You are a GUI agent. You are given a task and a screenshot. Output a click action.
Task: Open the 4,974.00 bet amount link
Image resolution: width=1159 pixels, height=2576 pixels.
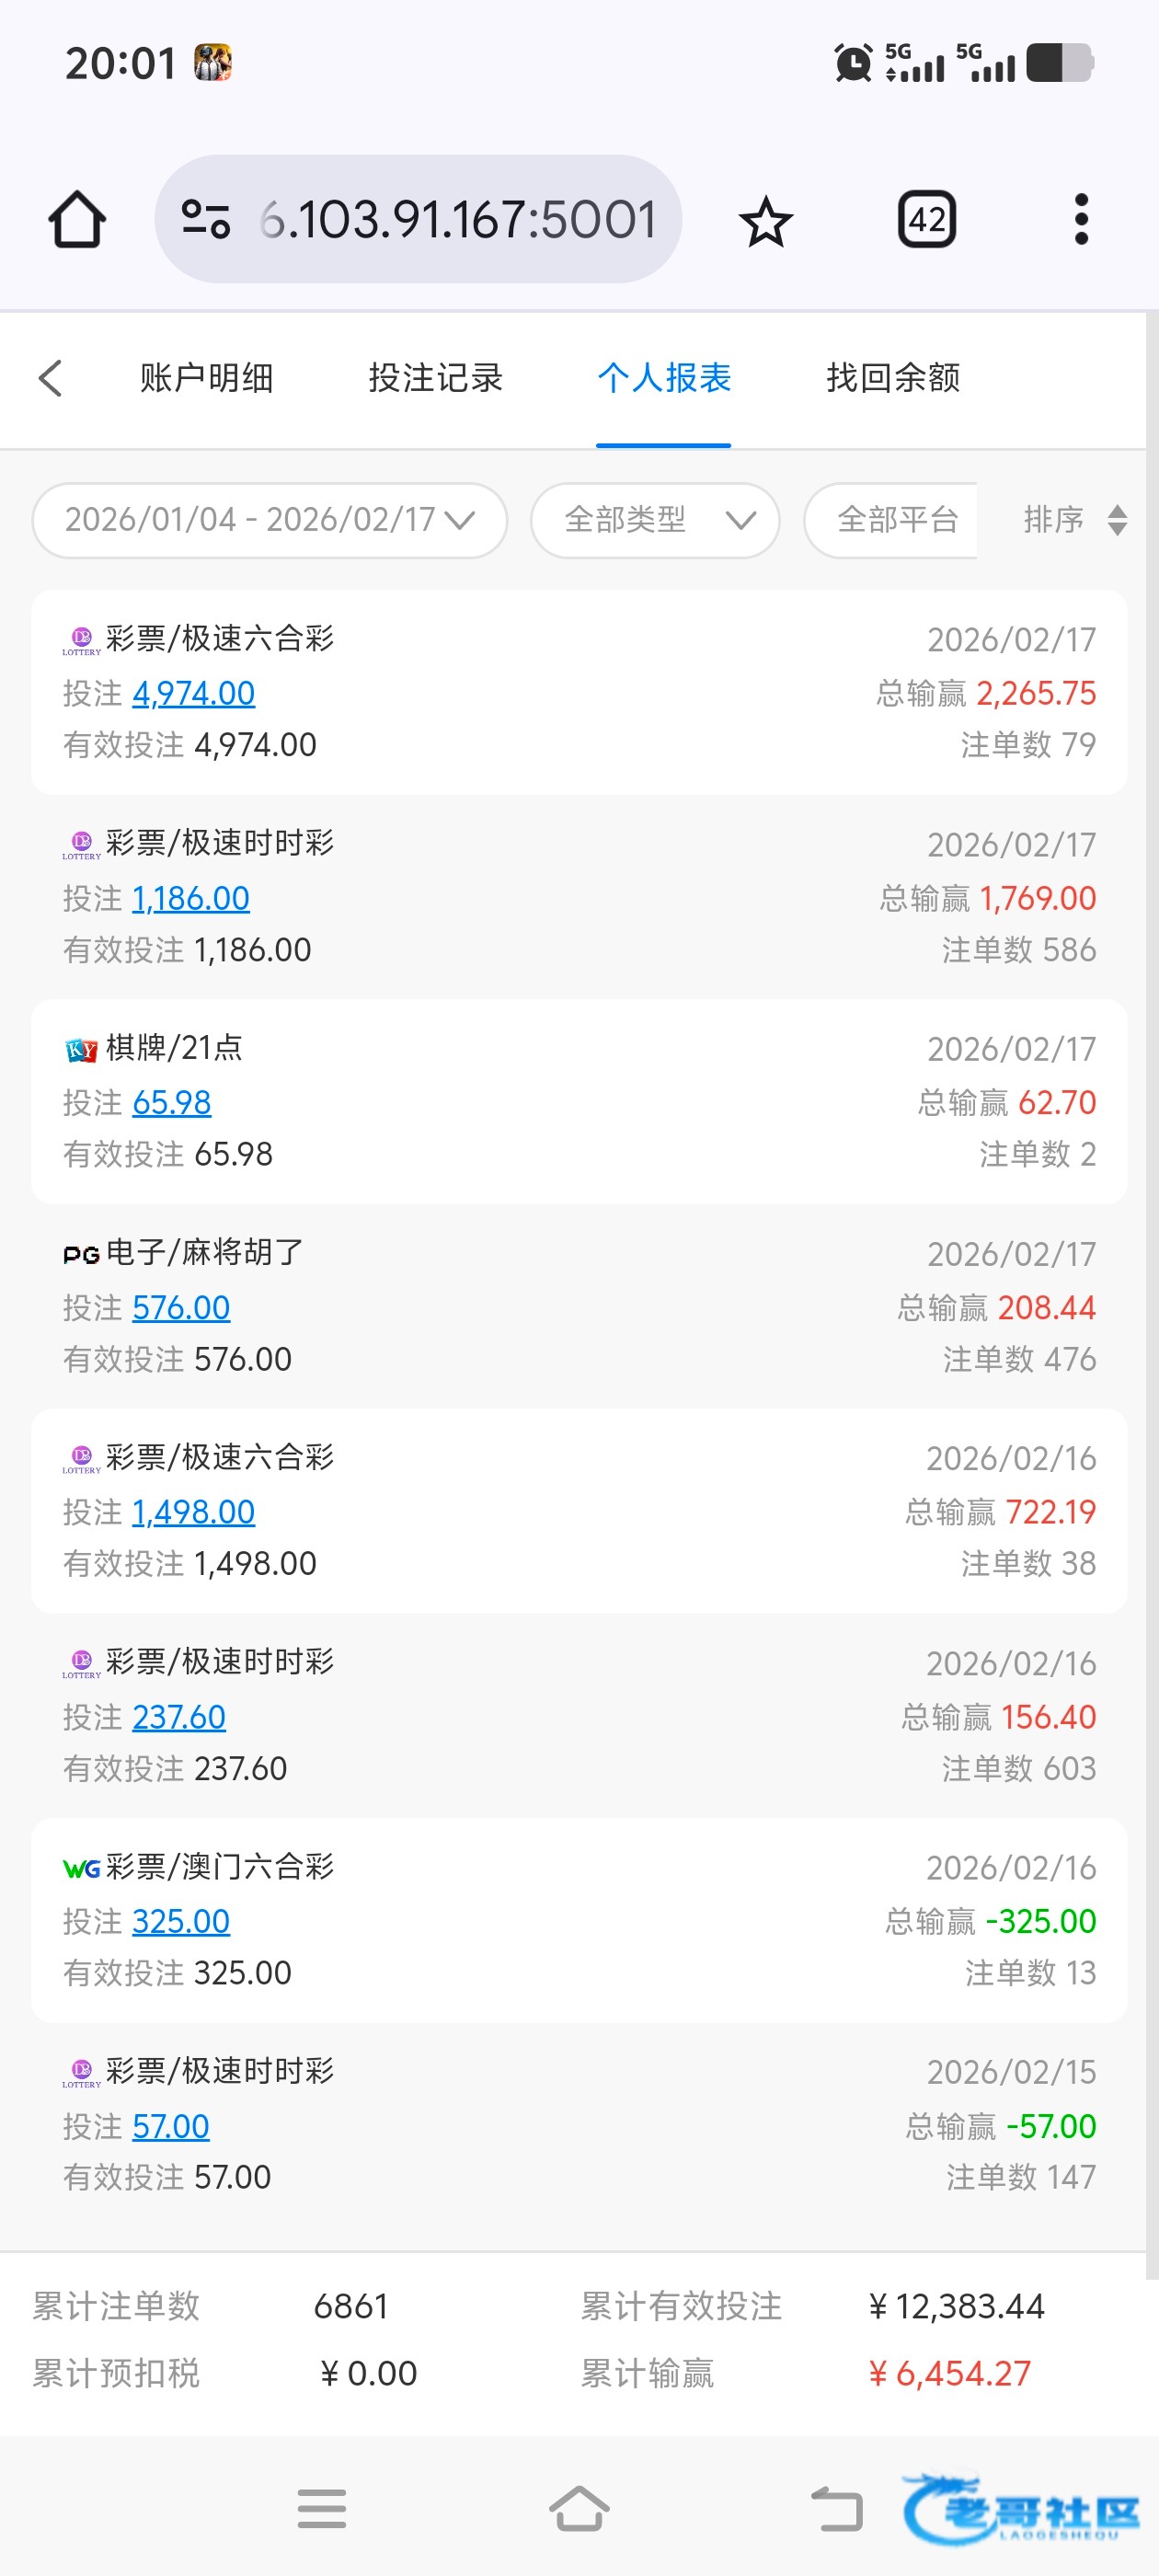pos(193,693)
